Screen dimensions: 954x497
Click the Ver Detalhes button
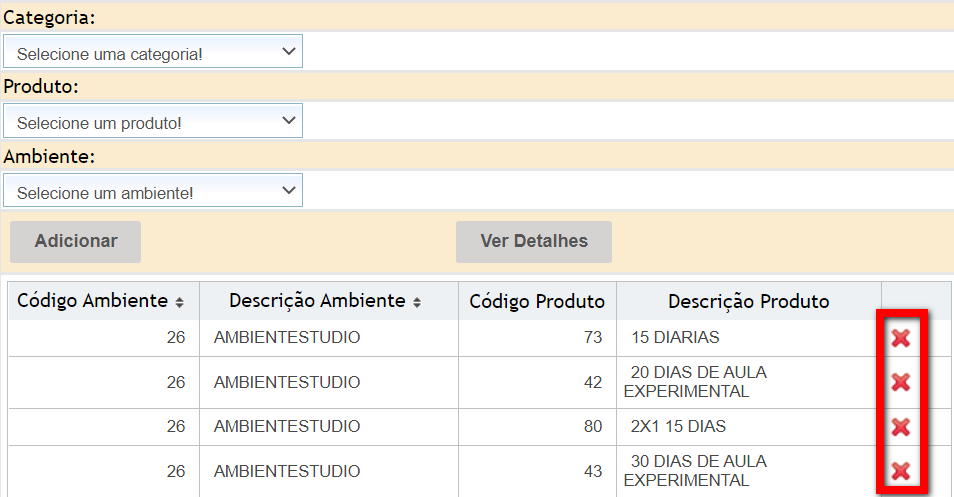(534, 241)
